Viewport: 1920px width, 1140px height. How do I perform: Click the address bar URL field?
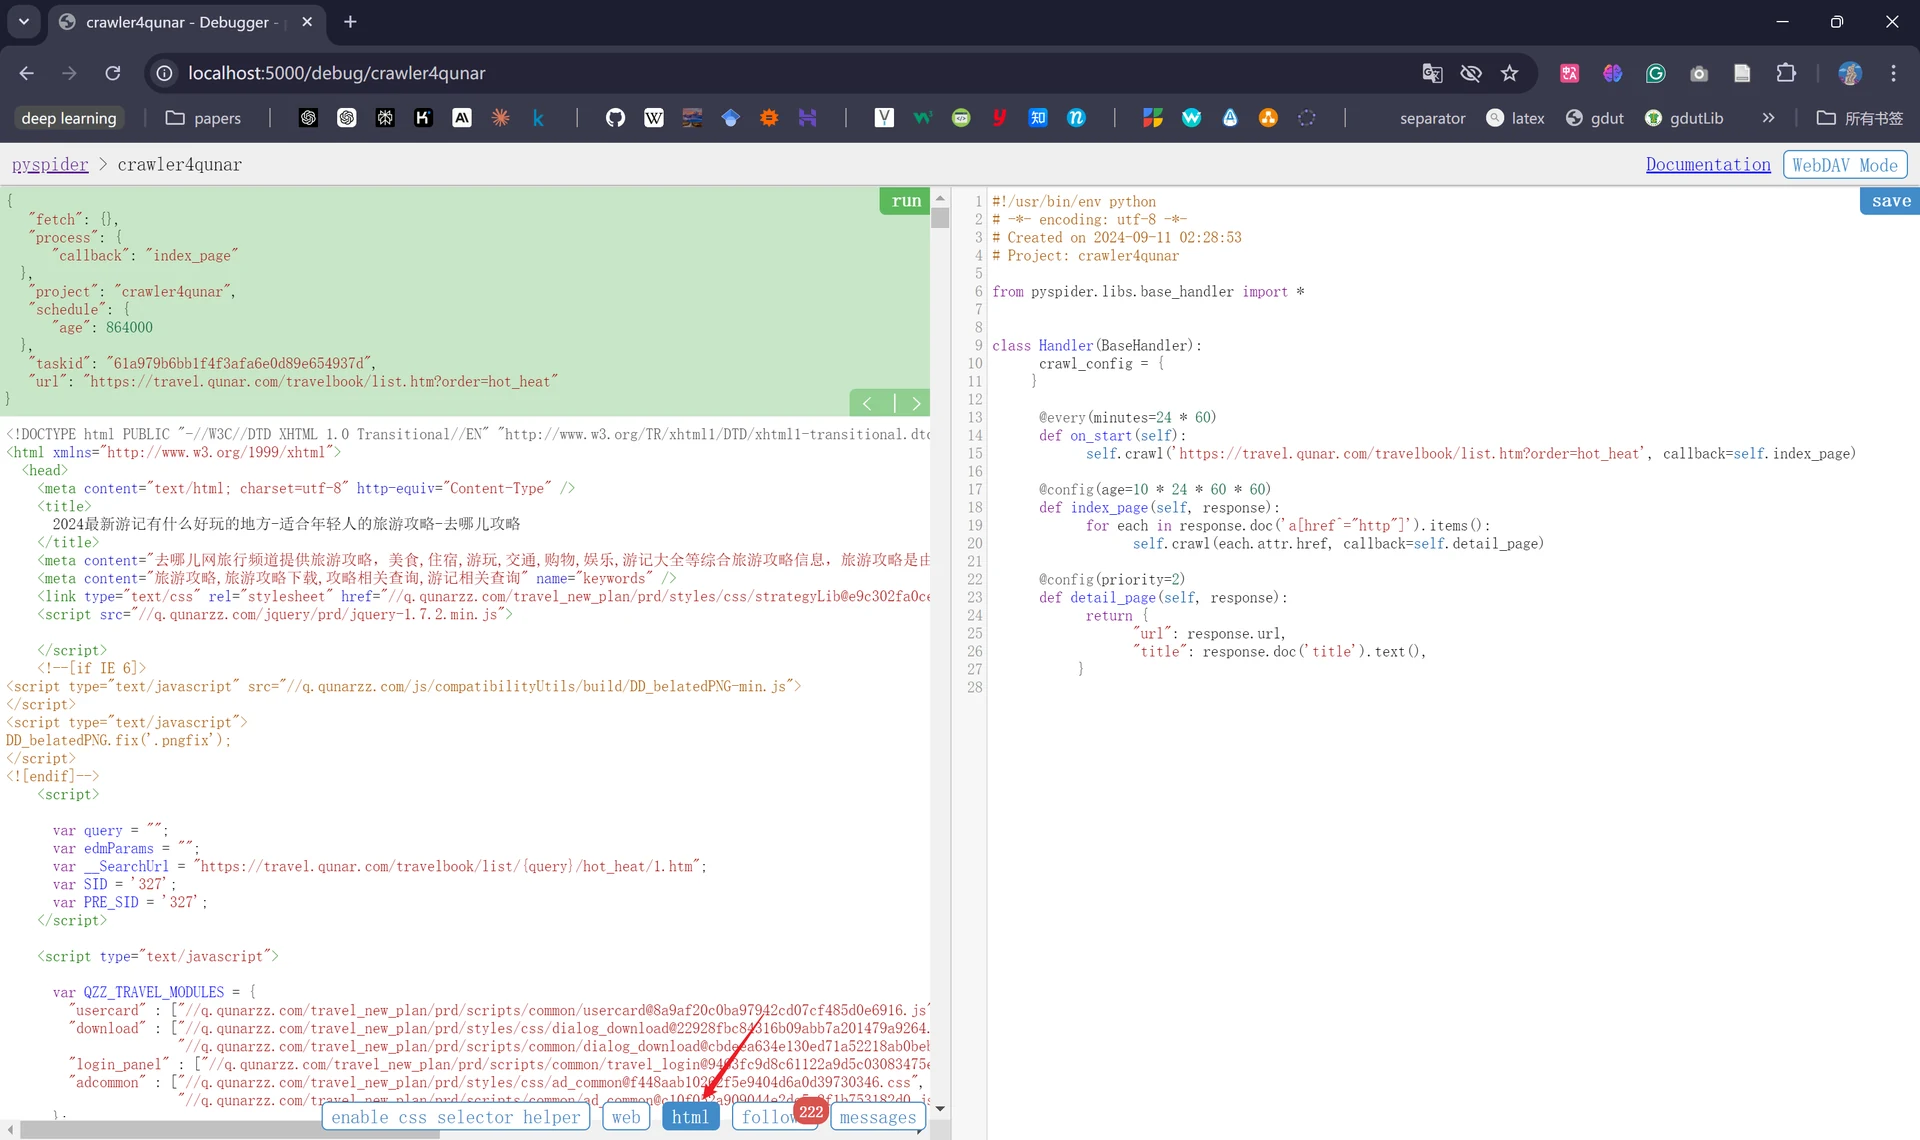point(780,73)
